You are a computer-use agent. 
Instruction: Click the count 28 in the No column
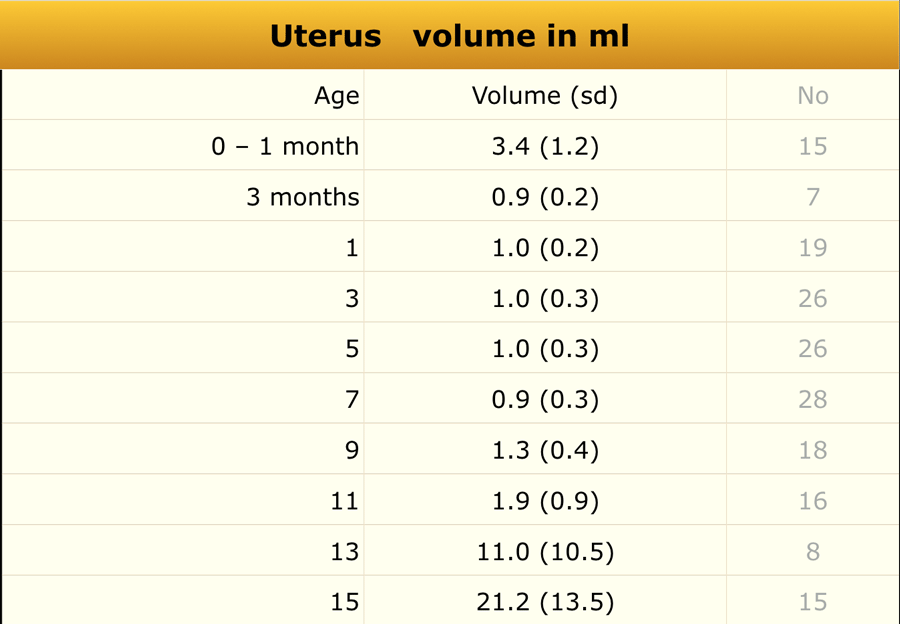point(812,400)
